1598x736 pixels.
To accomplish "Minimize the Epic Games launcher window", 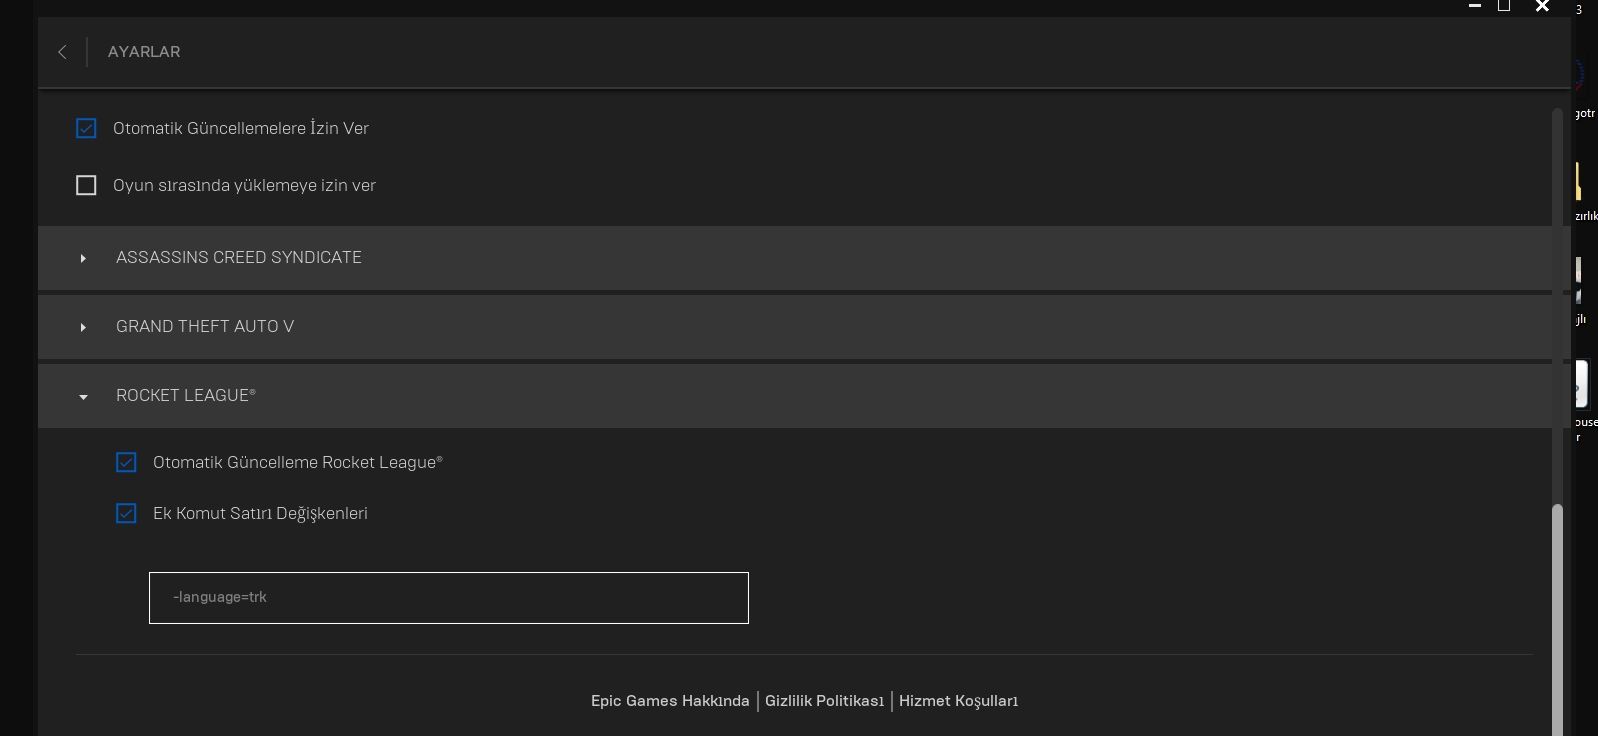I will 1475,6.
